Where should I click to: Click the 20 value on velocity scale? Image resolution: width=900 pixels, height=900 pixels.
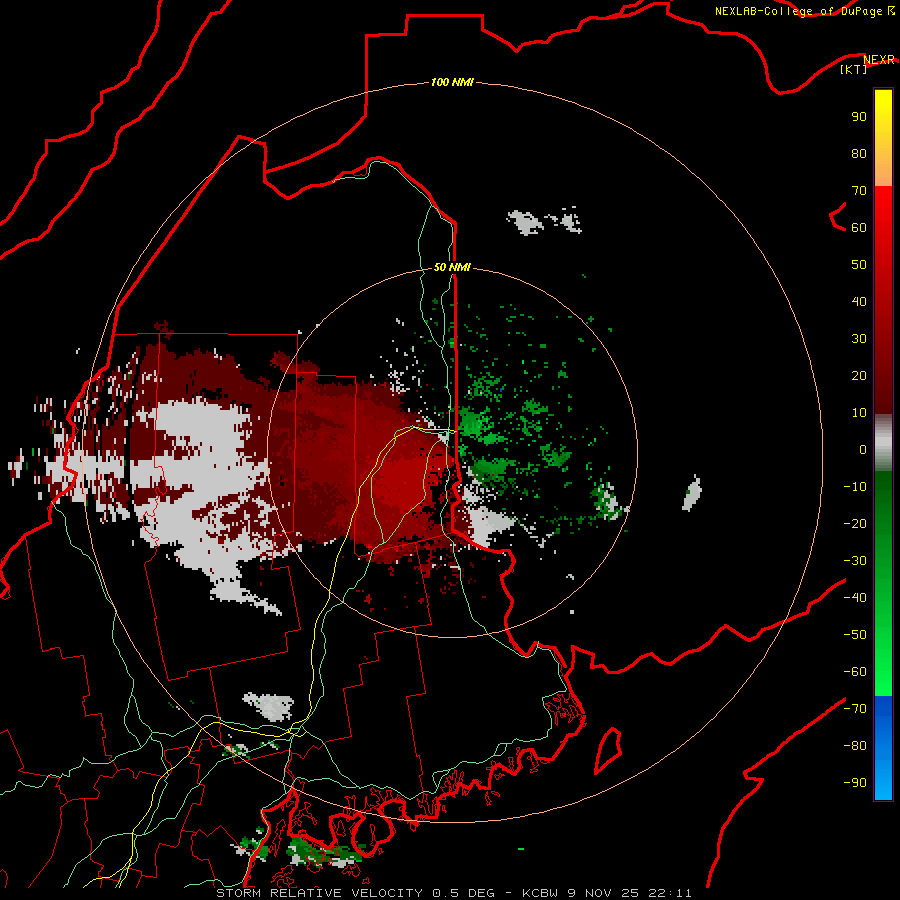point(859,375)
